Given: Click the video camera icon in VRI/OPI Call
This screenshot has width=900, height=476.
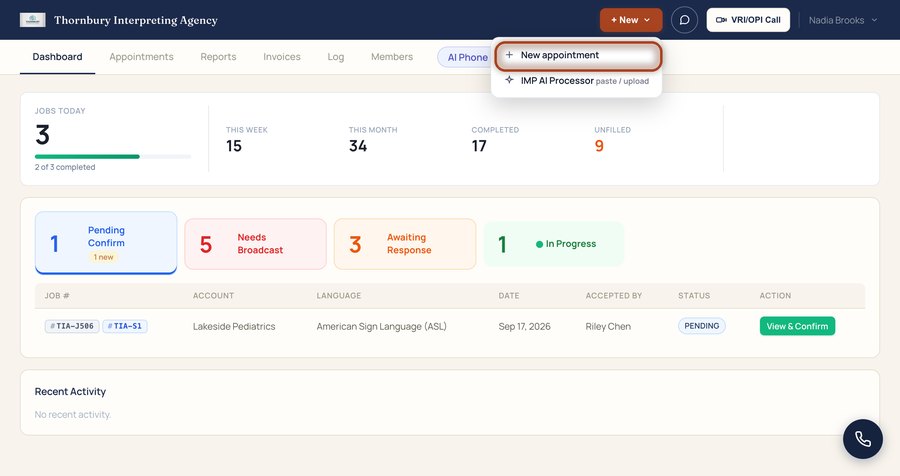Looking at the screenshot, I should (721, 20).
